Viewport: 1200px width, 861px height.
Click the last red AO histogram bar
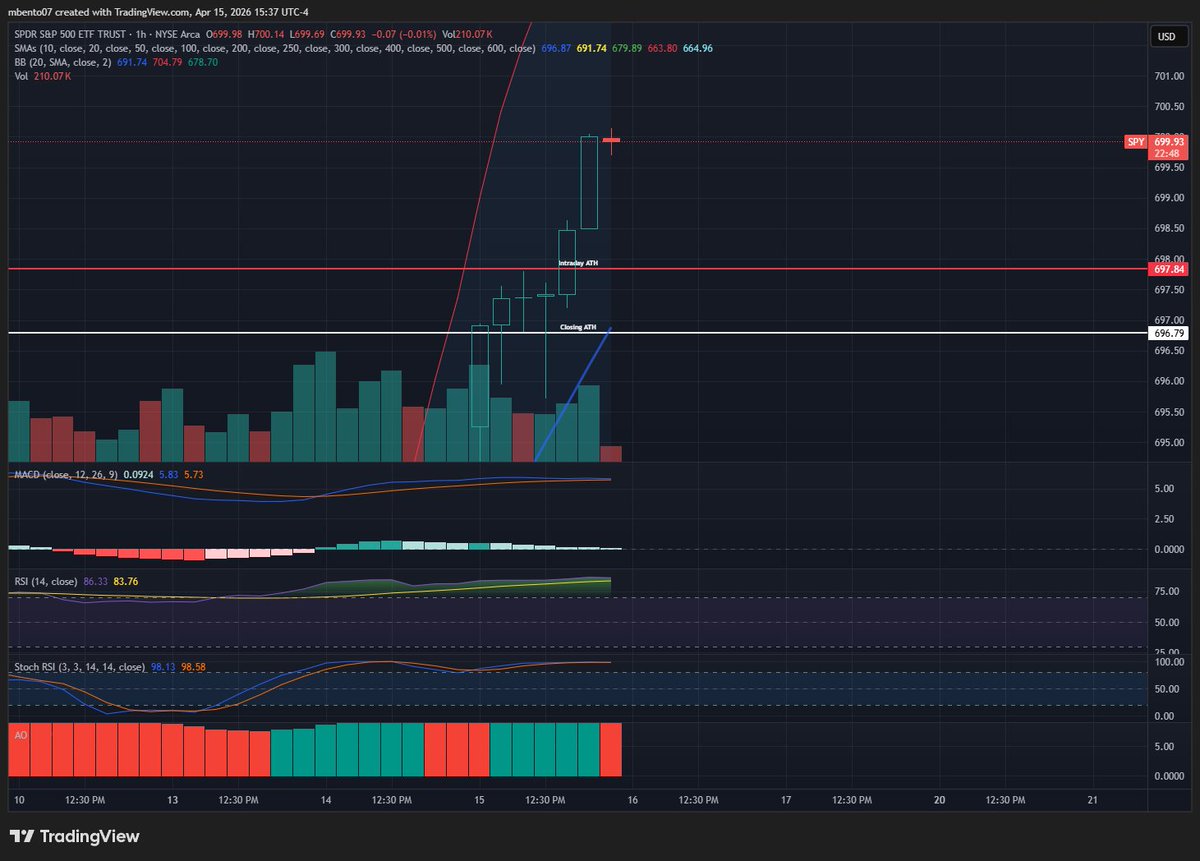(x=610, y=749)
